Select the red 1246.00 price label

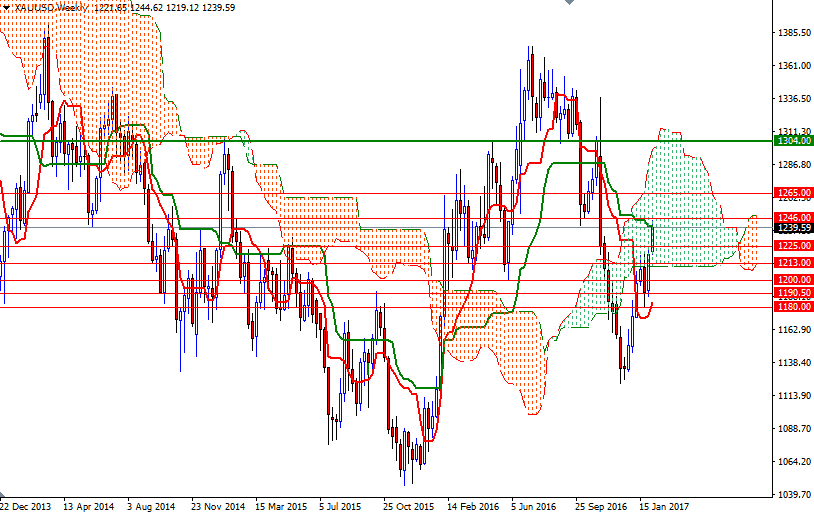click(x=791, y=217)
